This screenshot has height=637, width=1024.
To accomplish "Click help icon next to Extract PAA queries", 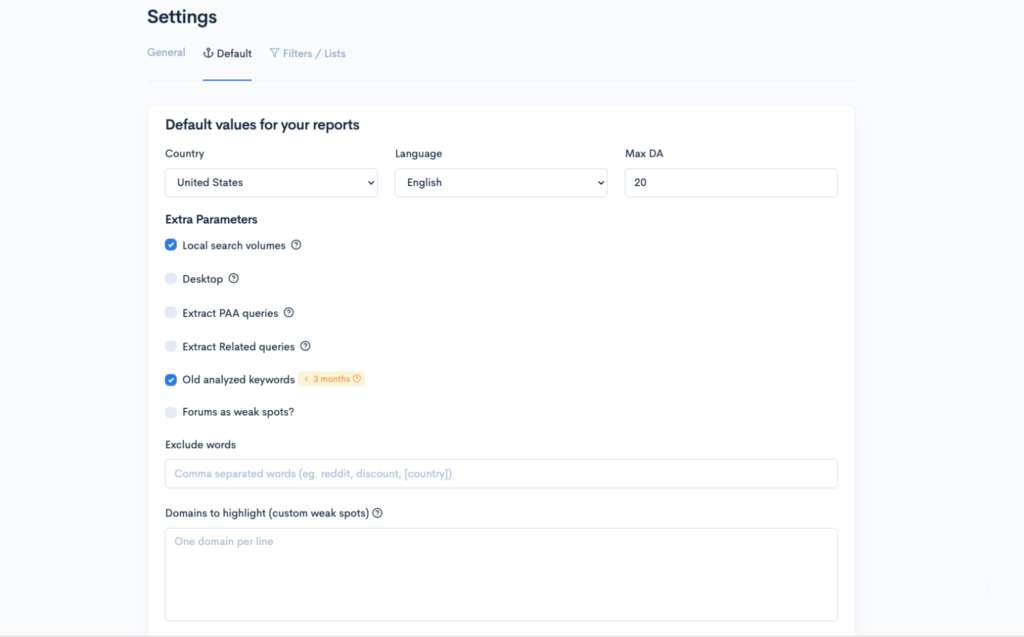I will (289, 313).
